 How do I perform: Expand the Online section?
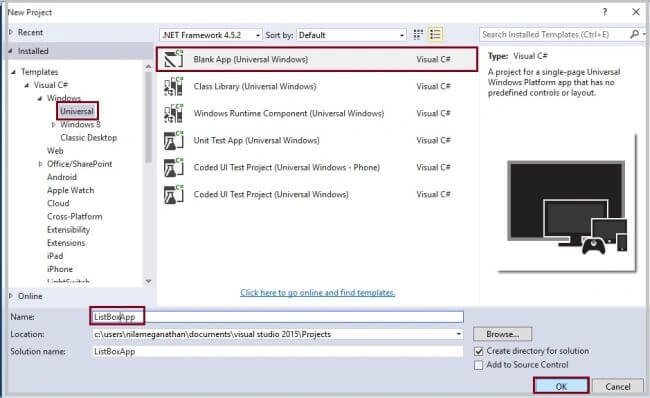pos(11,296)
